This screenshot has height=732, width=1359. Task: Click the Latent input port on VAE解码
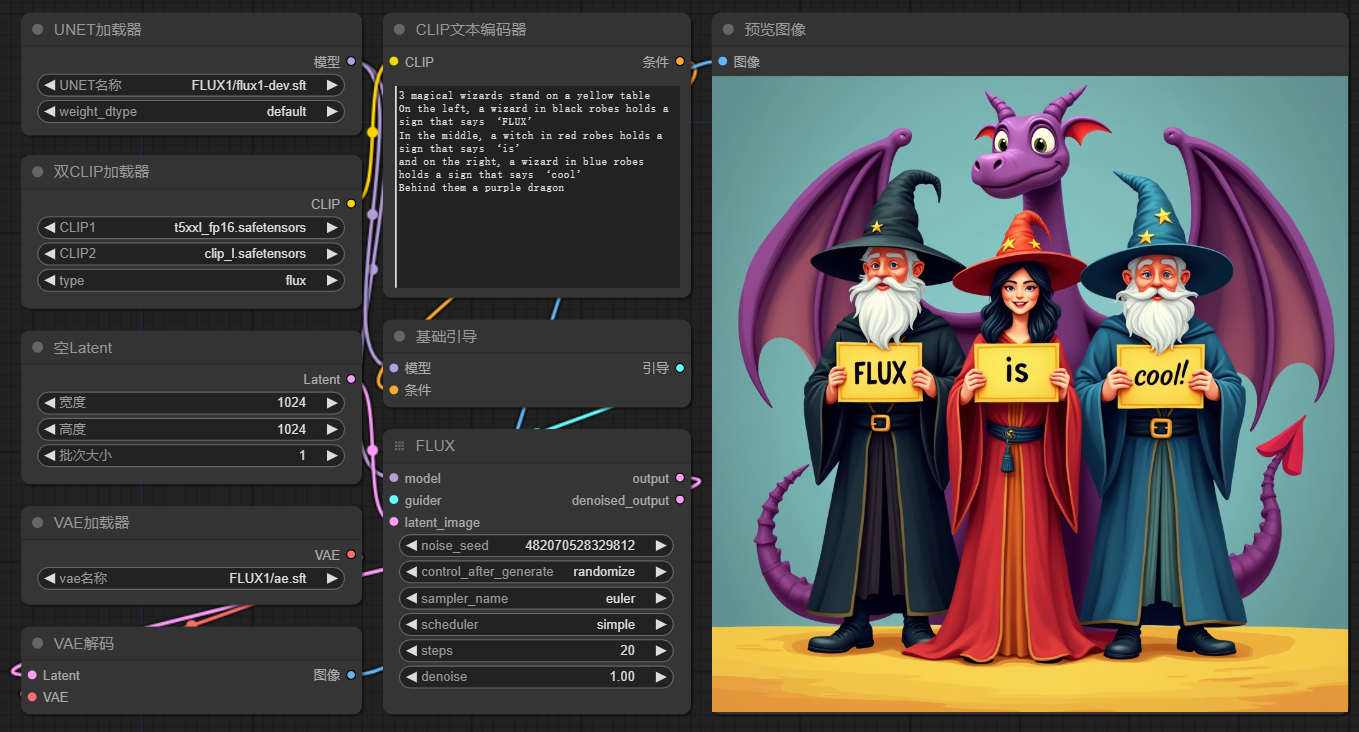(x=32, y=676)
